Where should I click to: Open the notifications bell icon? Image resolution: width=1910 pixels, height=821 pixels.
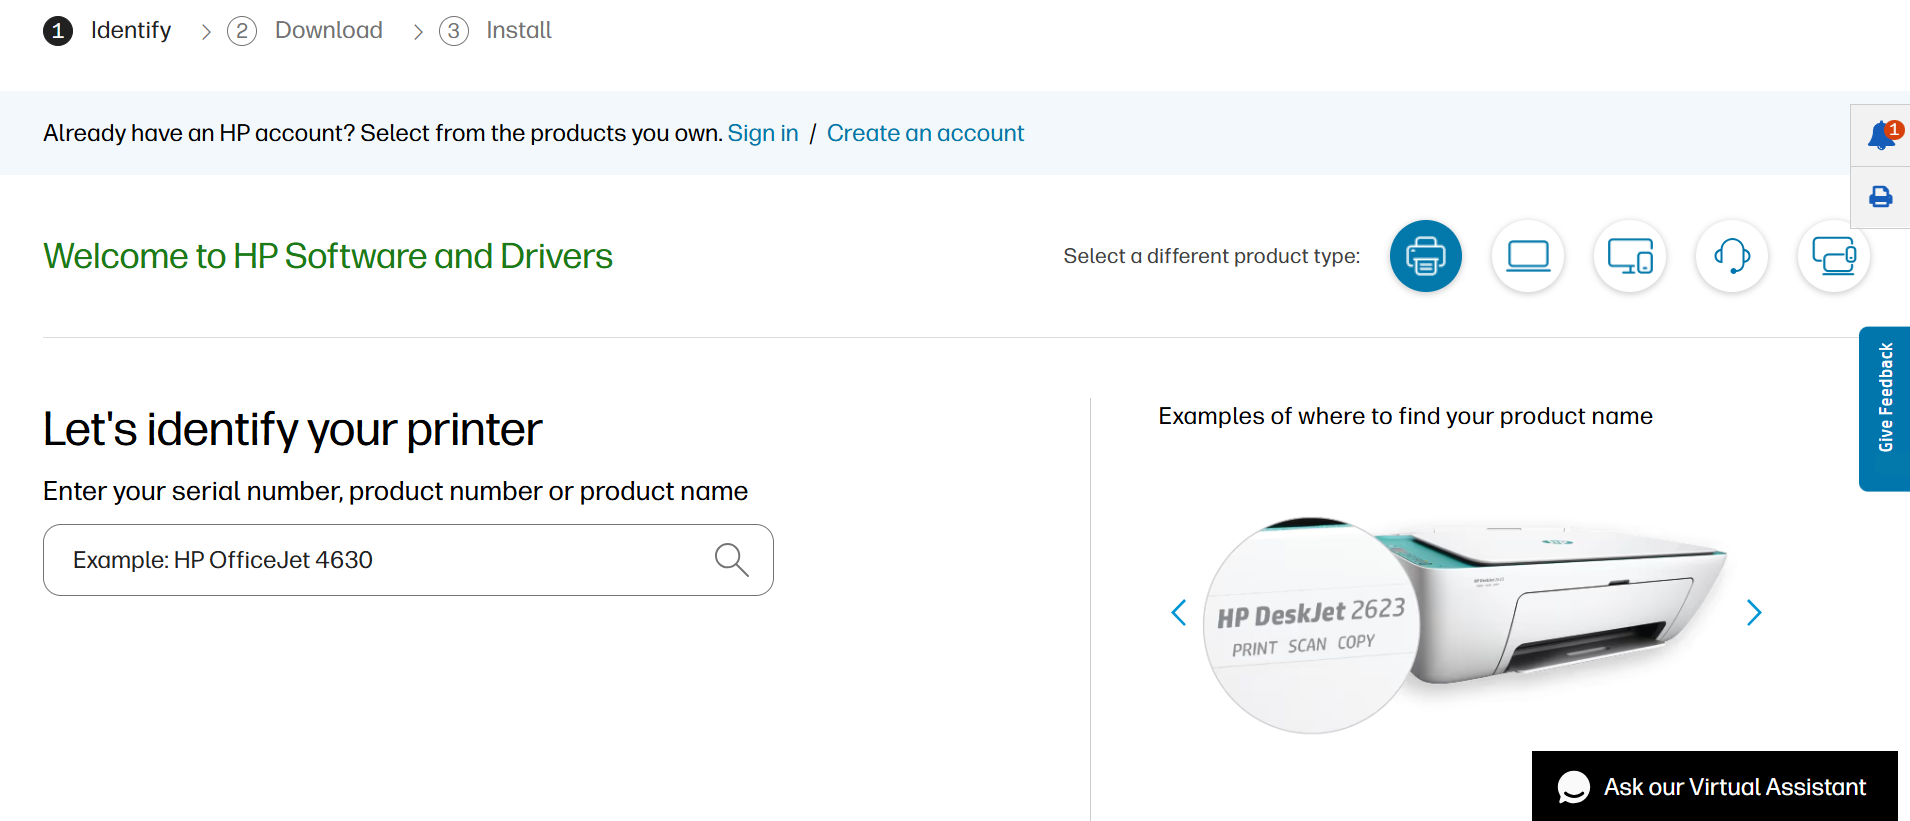[1881, 135]
